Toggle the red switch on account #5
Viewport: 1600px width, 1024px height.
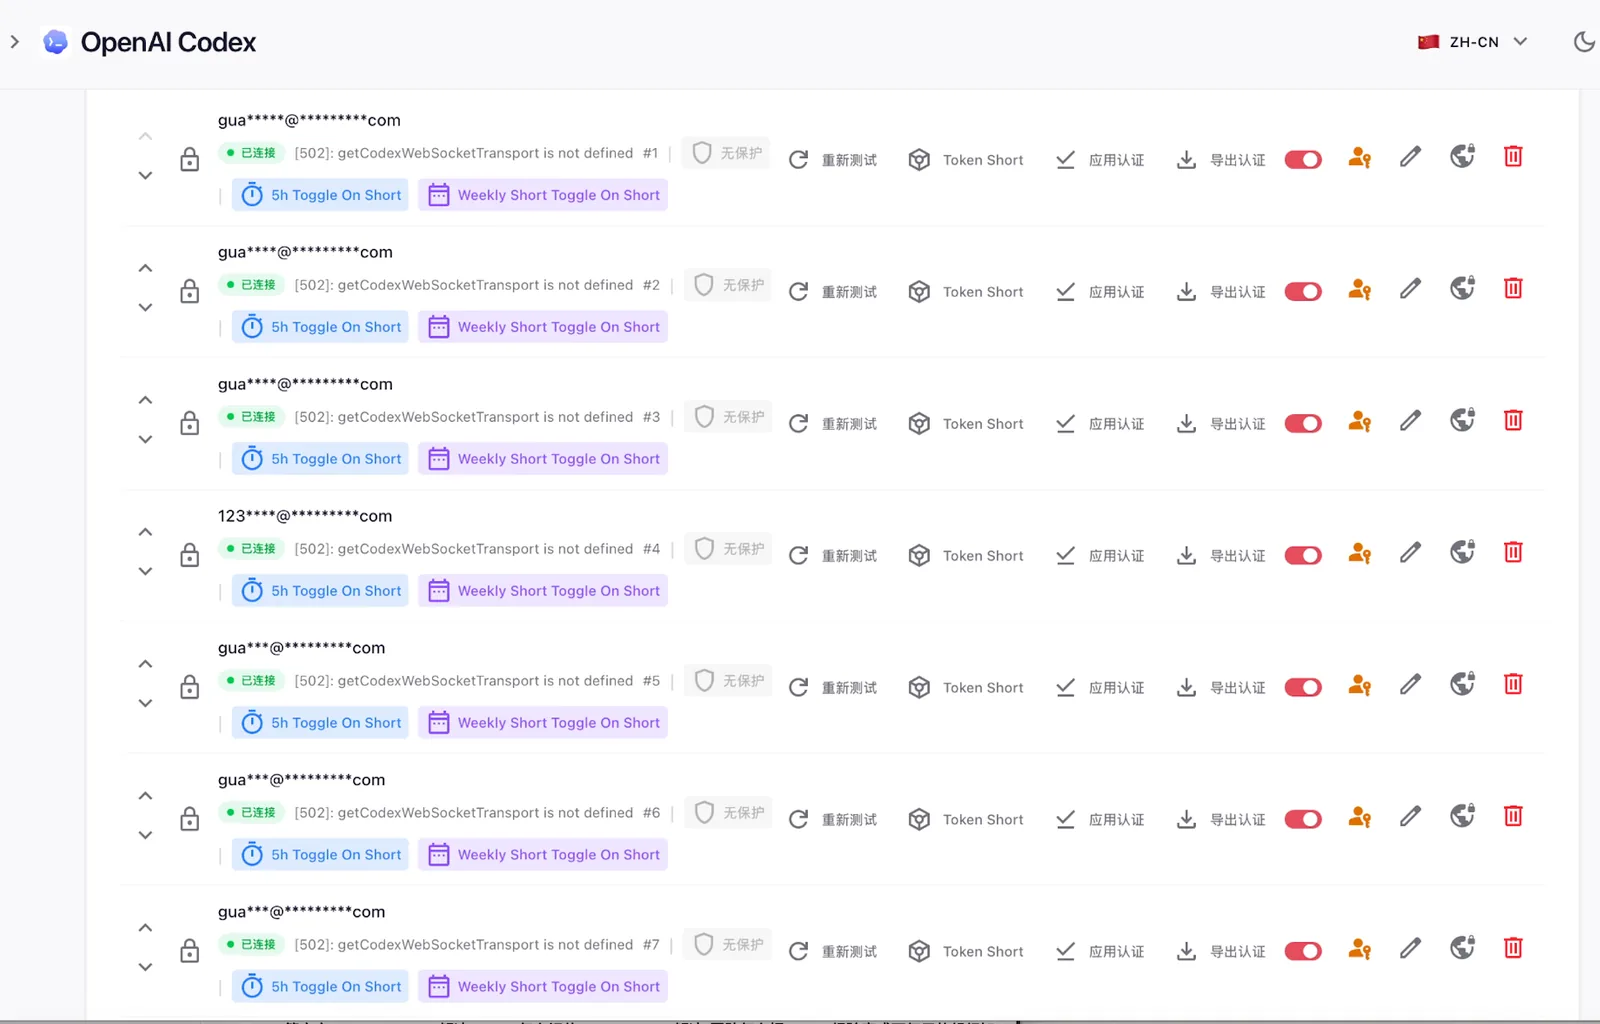pyautogui.click(x=1303, y=688)
